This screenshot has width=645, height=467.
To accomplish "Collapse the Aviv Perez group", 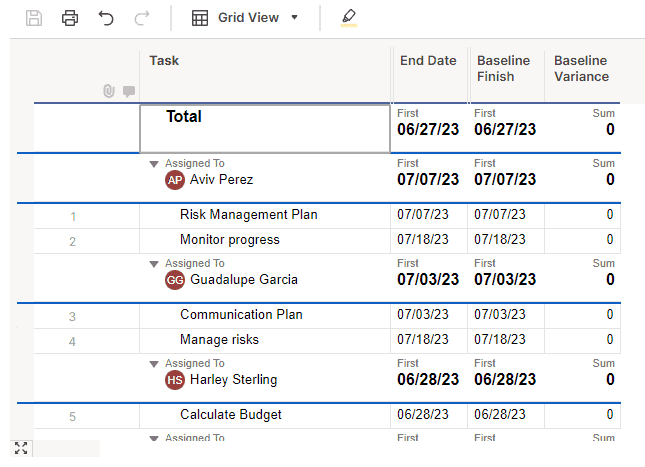I will coord(153,164).
